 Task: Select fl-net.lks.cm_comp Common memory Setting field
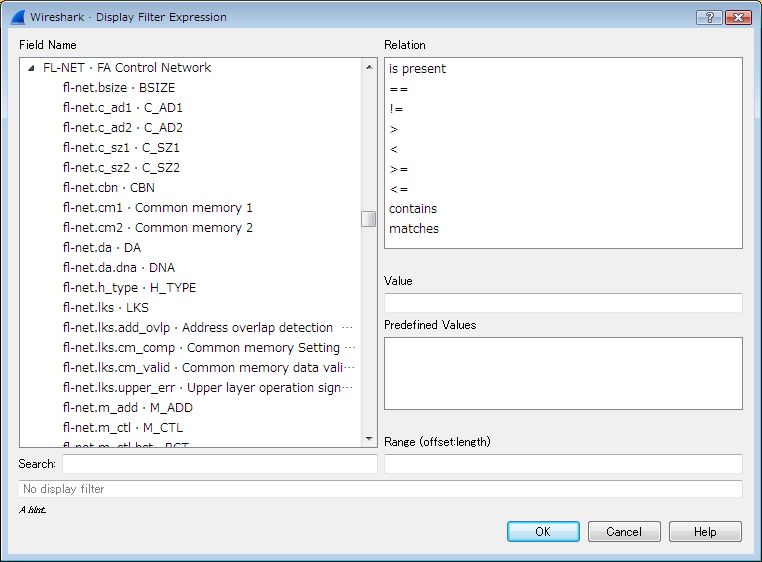pyautogui.click(x=209, y=347)
